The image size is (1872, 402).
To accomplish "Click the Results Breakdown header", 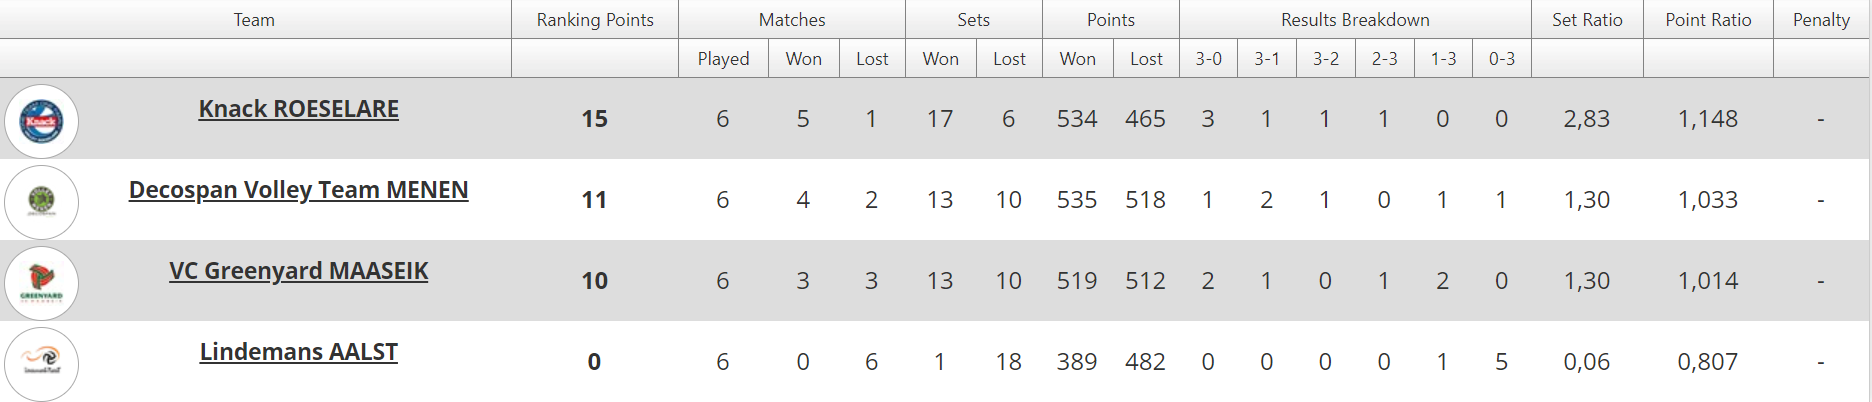I will coord(1355,20).
